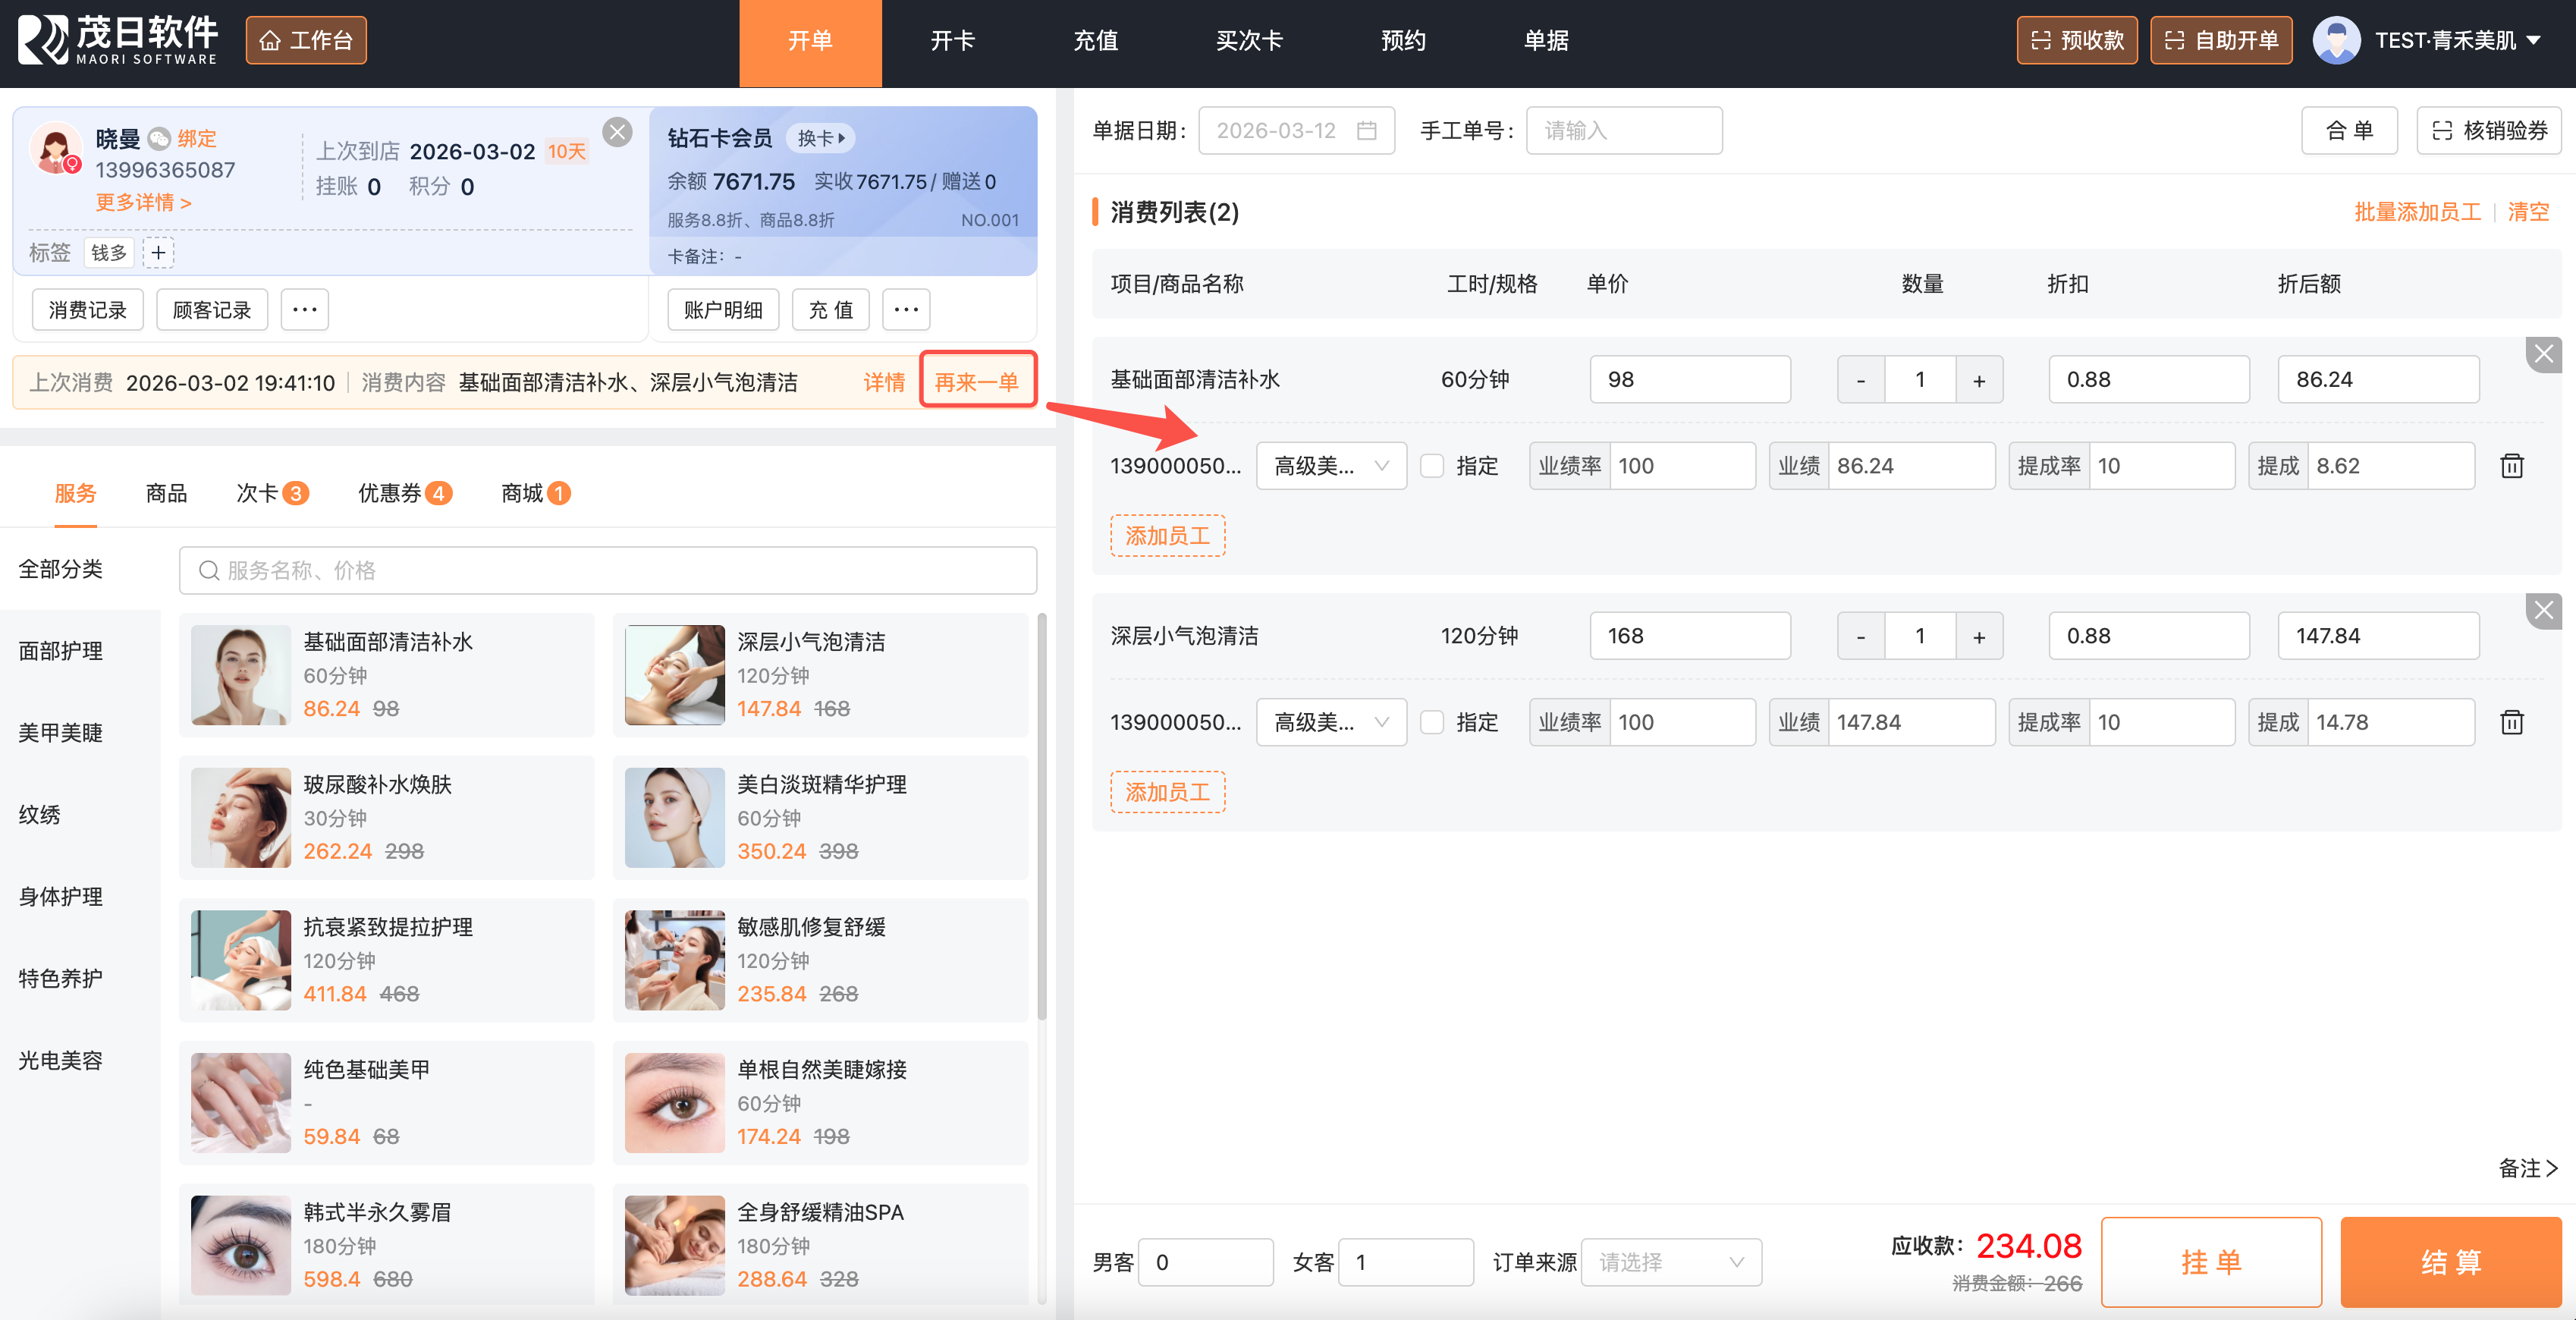Click the service search input field
Viewport: 2576px width, 1320px height.
608,570
